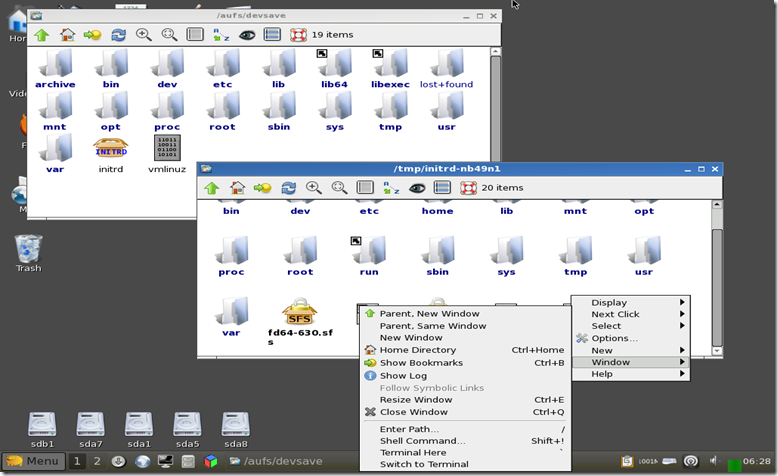The height and width of the screenshot is (476, 778).
Task: Click lifebuoy help icon in initrd-nb49n1 toolbar
Action: 468,188
